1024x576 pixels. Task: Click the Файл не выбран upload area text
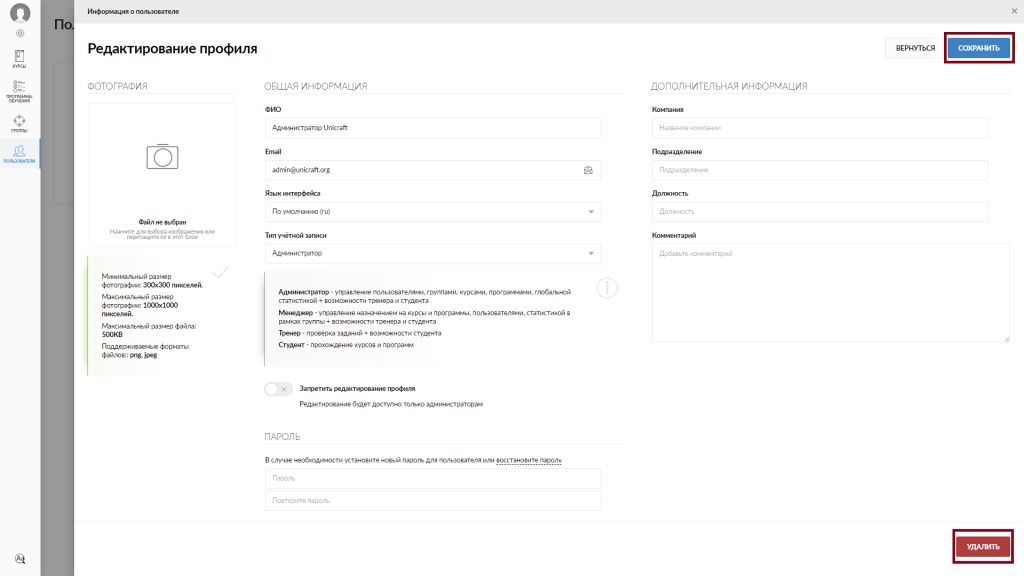point(162,222)
